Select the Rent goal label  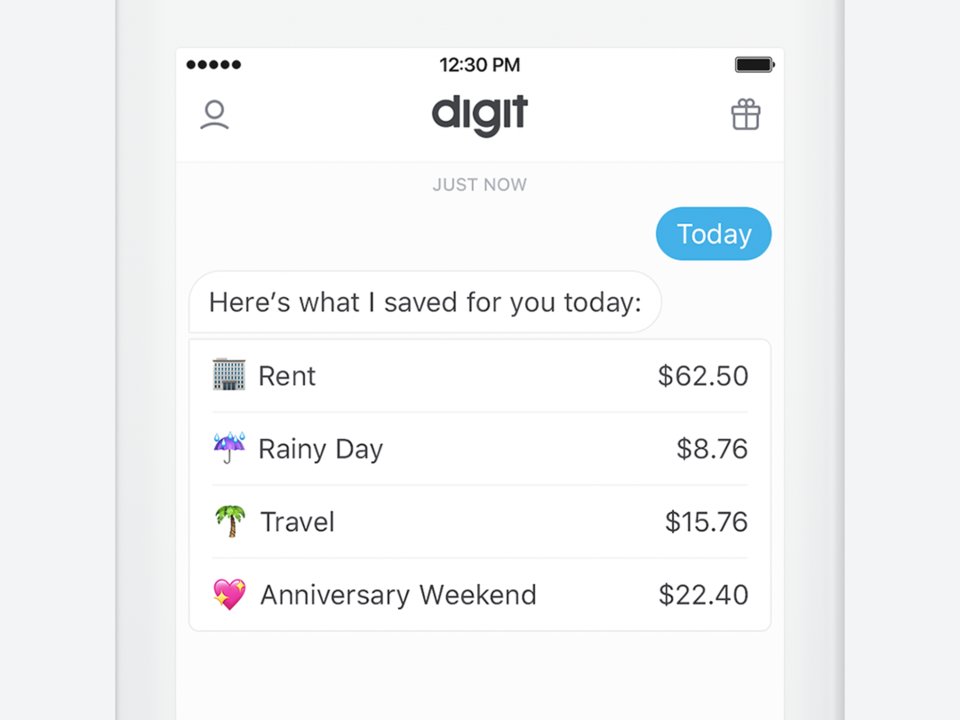tap(287, 376)
